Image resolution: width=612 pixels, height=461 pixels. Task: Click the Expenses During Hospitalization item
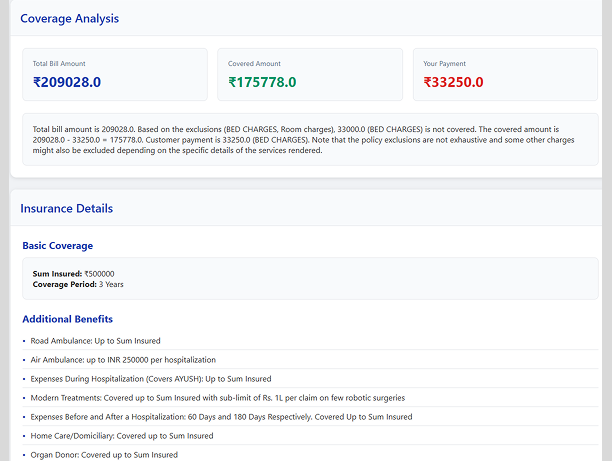coord(150,379)
